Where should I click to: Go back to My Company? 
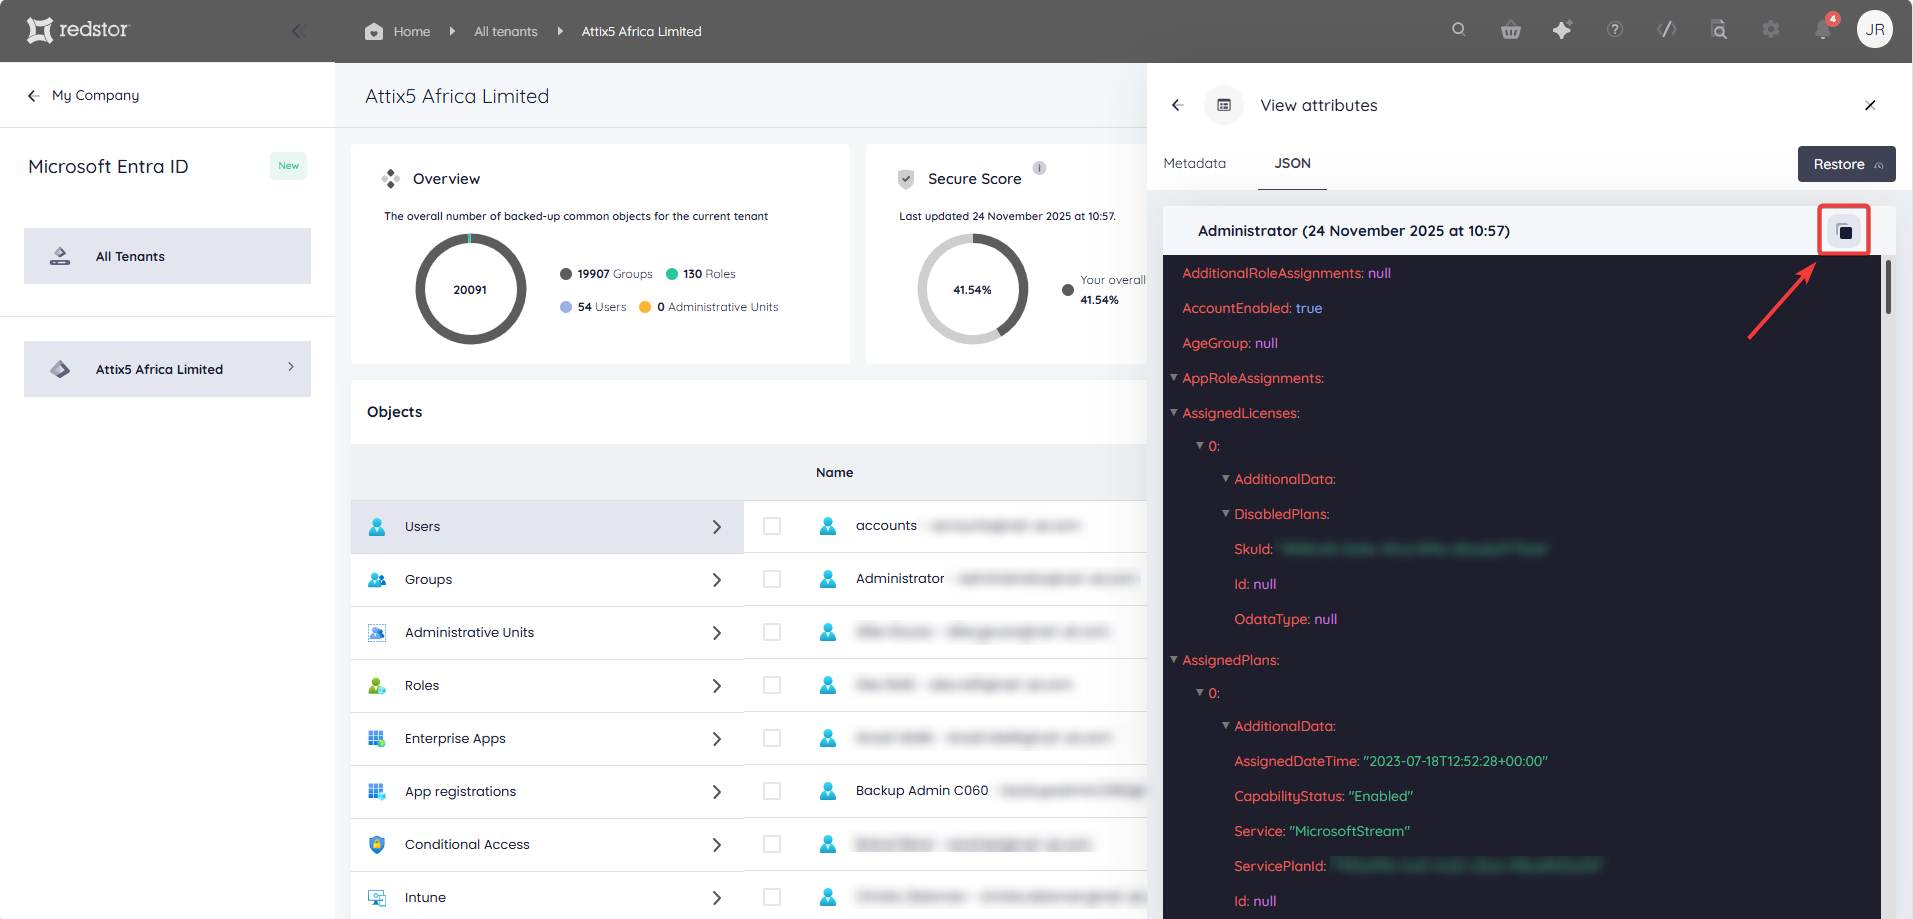tap(84, 95)
